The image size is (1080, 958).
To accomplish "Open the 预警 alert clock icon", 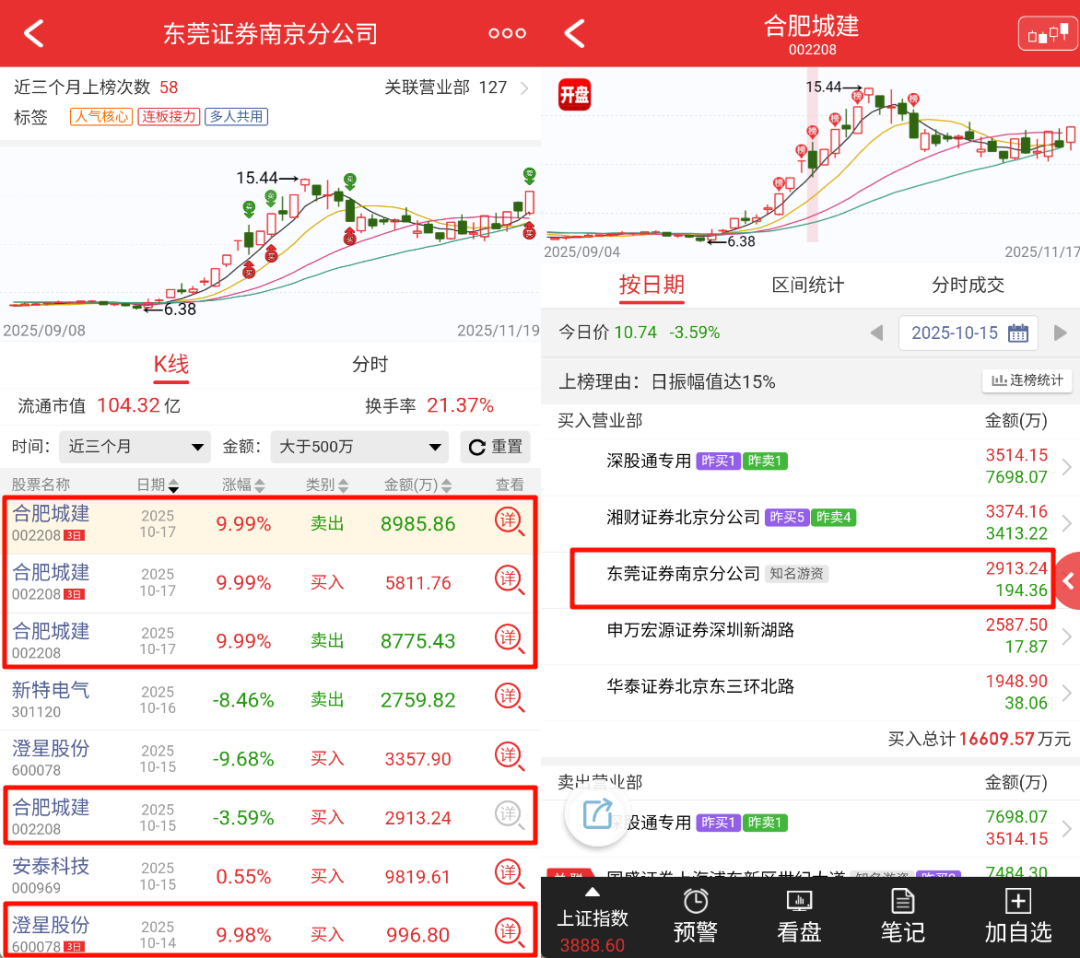I will click(x=695, y=901).
